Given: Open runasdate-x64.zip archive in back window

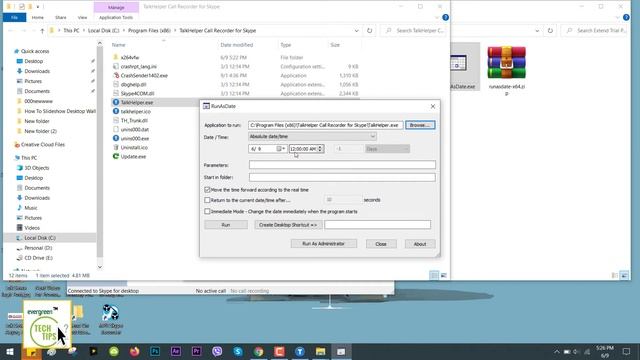Looking at the screenshot, I should coord(507,70).
